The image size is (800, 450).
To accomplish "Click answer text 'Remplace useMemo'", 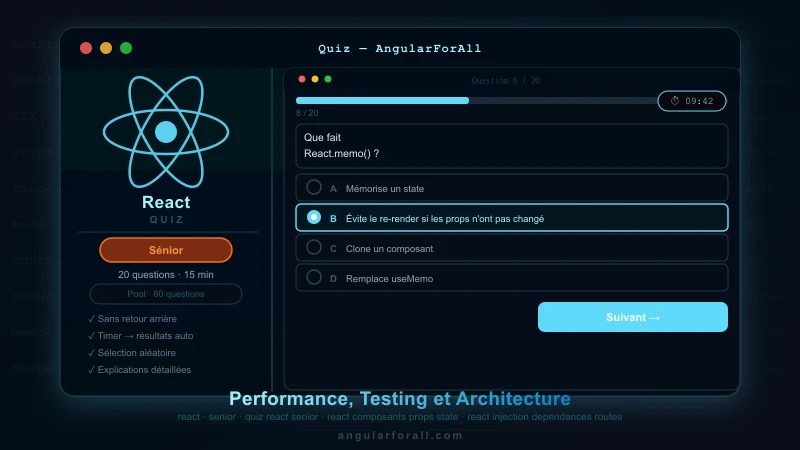I will point(389,279).
